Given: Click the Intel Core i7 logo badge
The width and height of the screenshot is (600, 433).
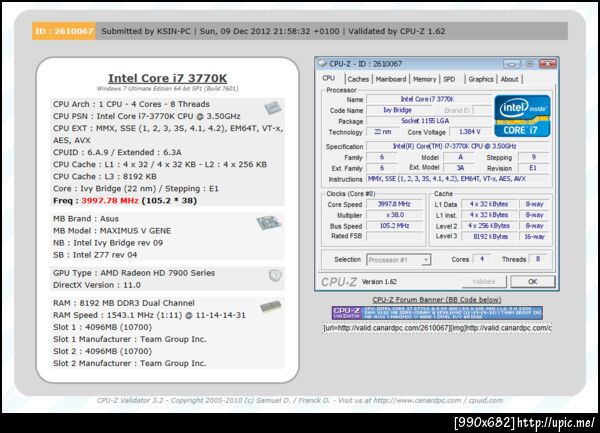Looking at the screenshot, I should click(522, 116).
